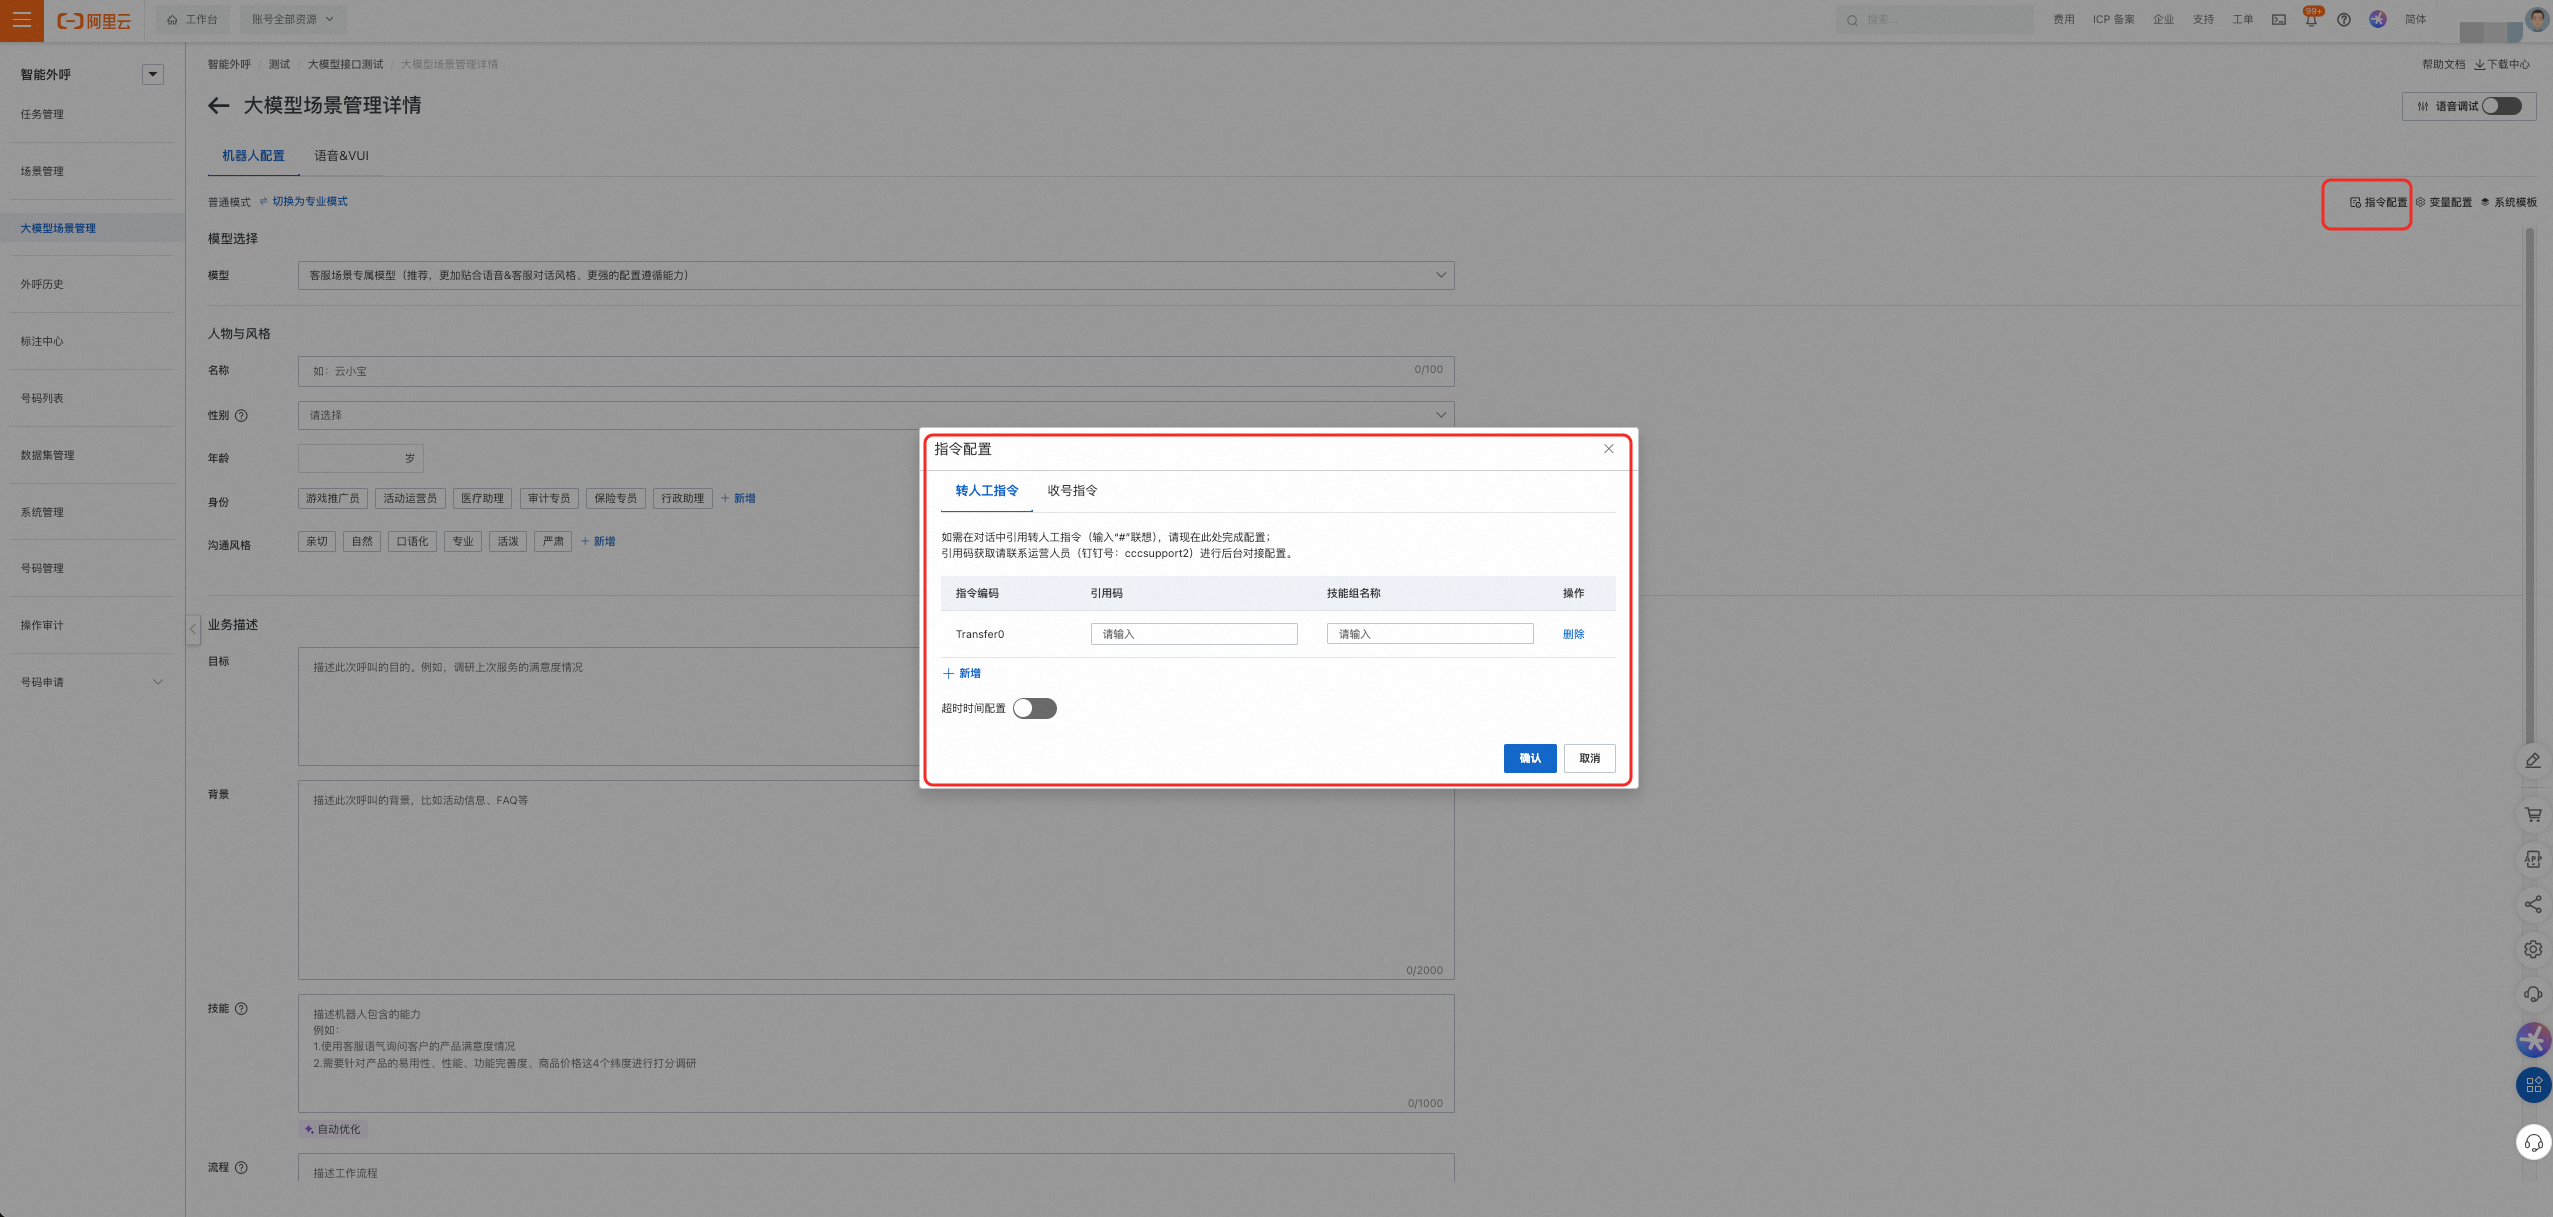Click the share floating icon
The width and height of the screenshot is (2553, 1217).
(2533, 905)
